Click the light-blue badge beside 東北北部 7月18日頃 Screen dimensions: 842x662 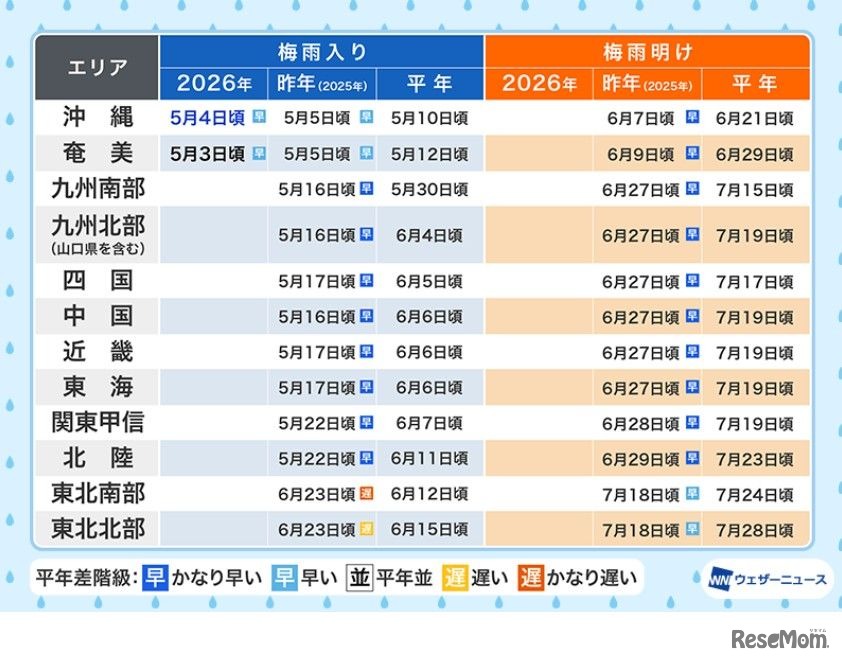coord(693,529)
